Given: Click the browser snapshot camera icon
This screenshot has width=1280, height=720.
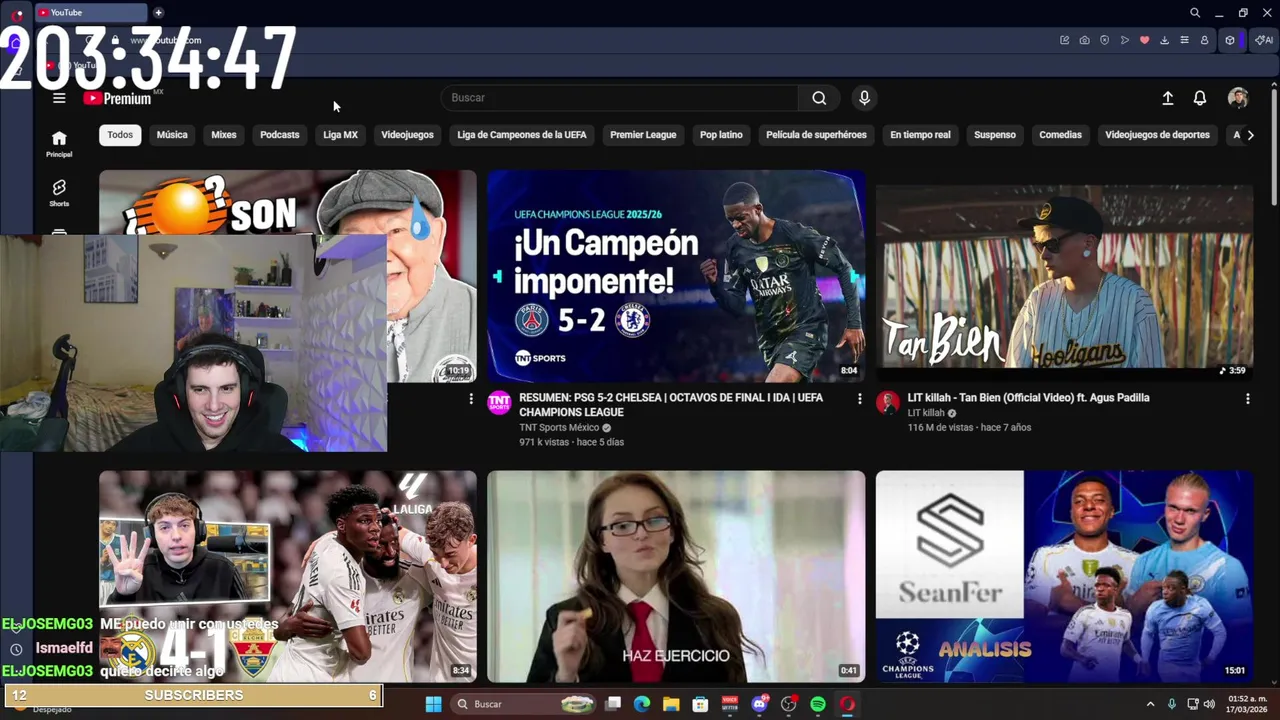Looking at the screenshot, I should (x=1084, y=40).
